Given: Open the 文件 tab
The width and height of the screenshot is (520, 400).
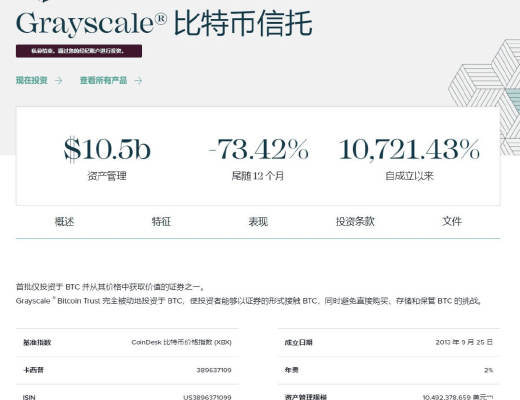Looking at the screenshot, I should pyautogui.click(x=452, y=221).
